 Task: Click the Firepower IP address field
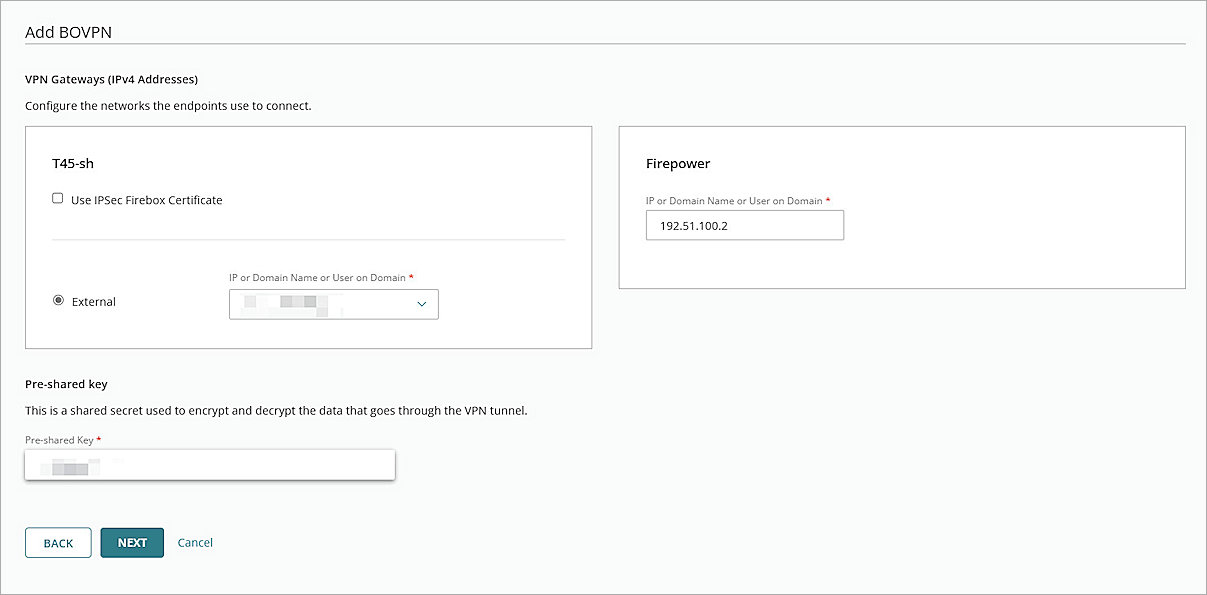point(744,225)
